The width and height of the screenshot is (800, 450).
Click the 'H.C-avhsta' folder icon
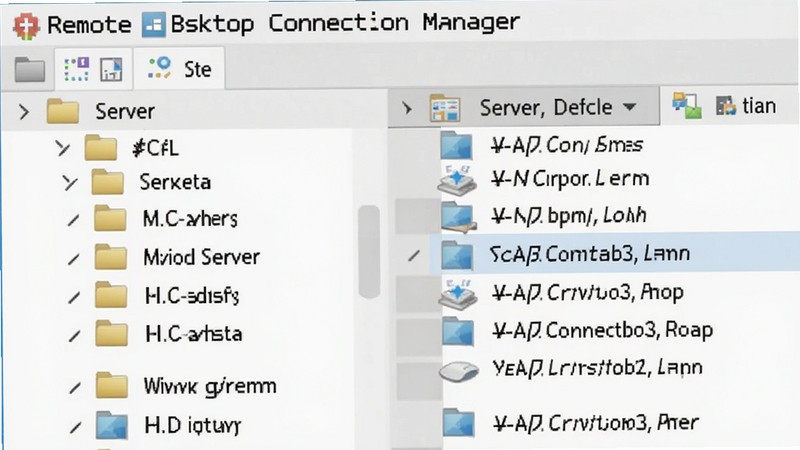112,334
